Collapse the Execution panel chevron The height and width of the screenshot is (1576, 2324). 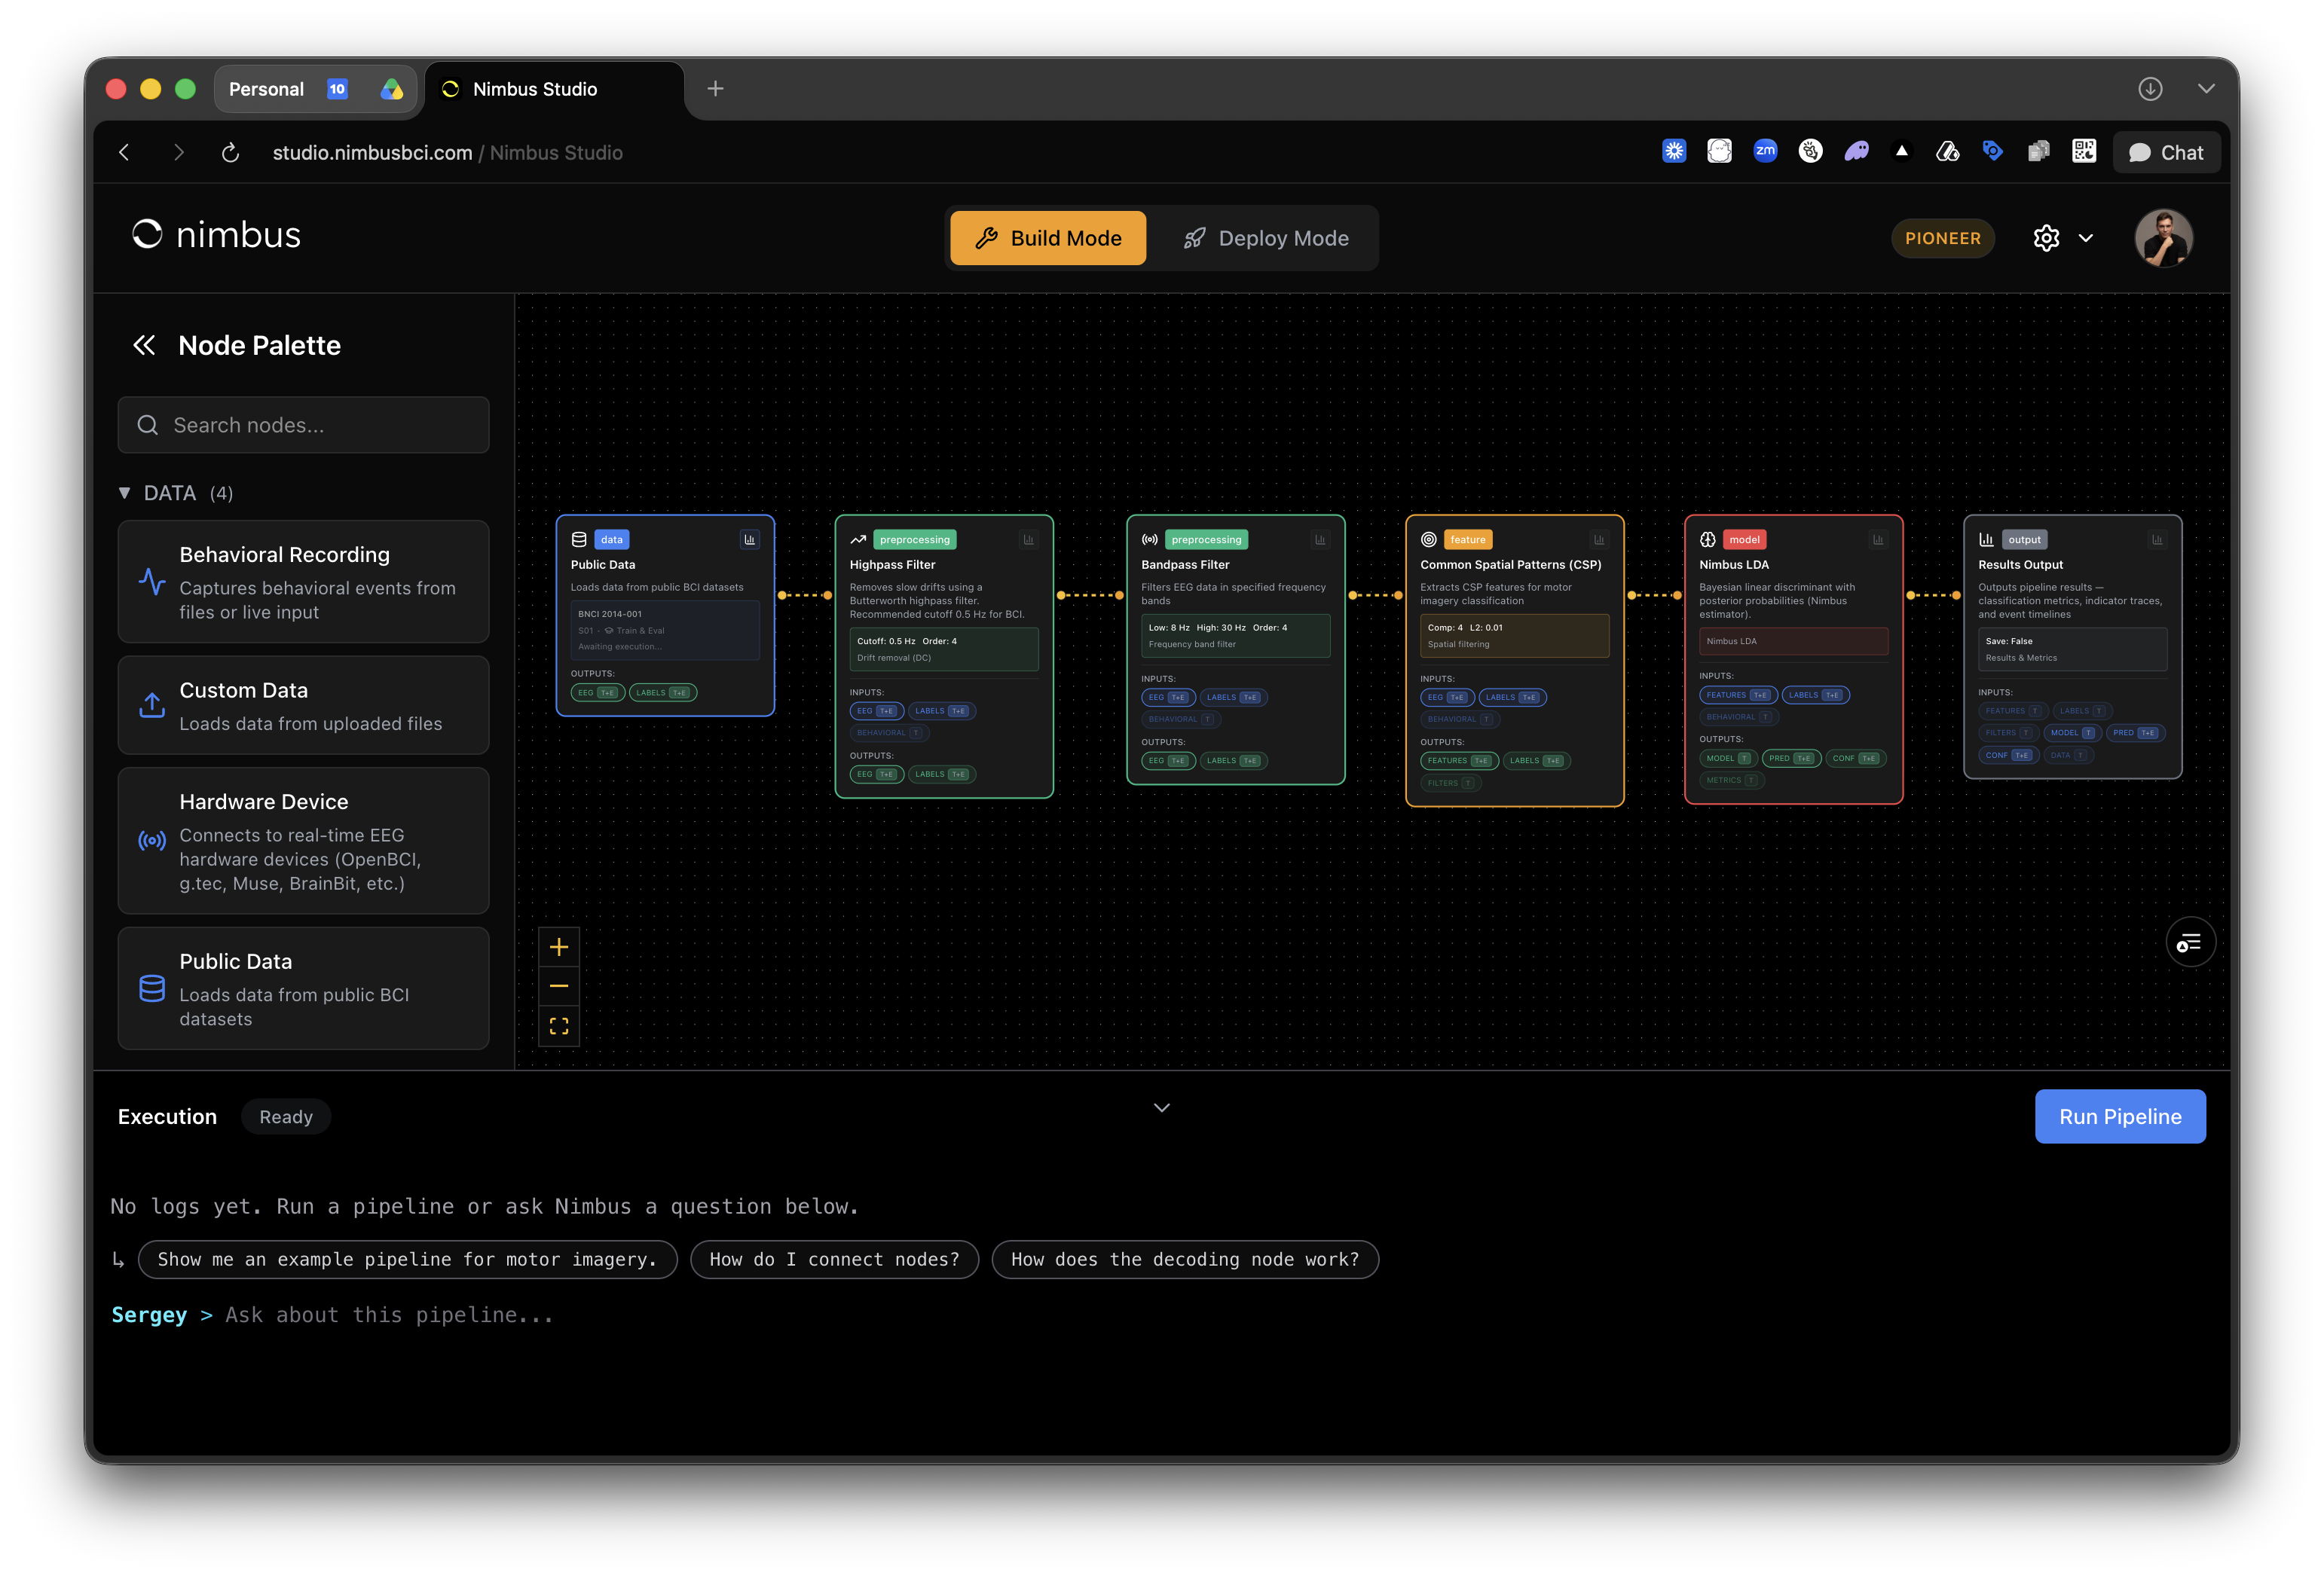[x=1162, y=1108]
